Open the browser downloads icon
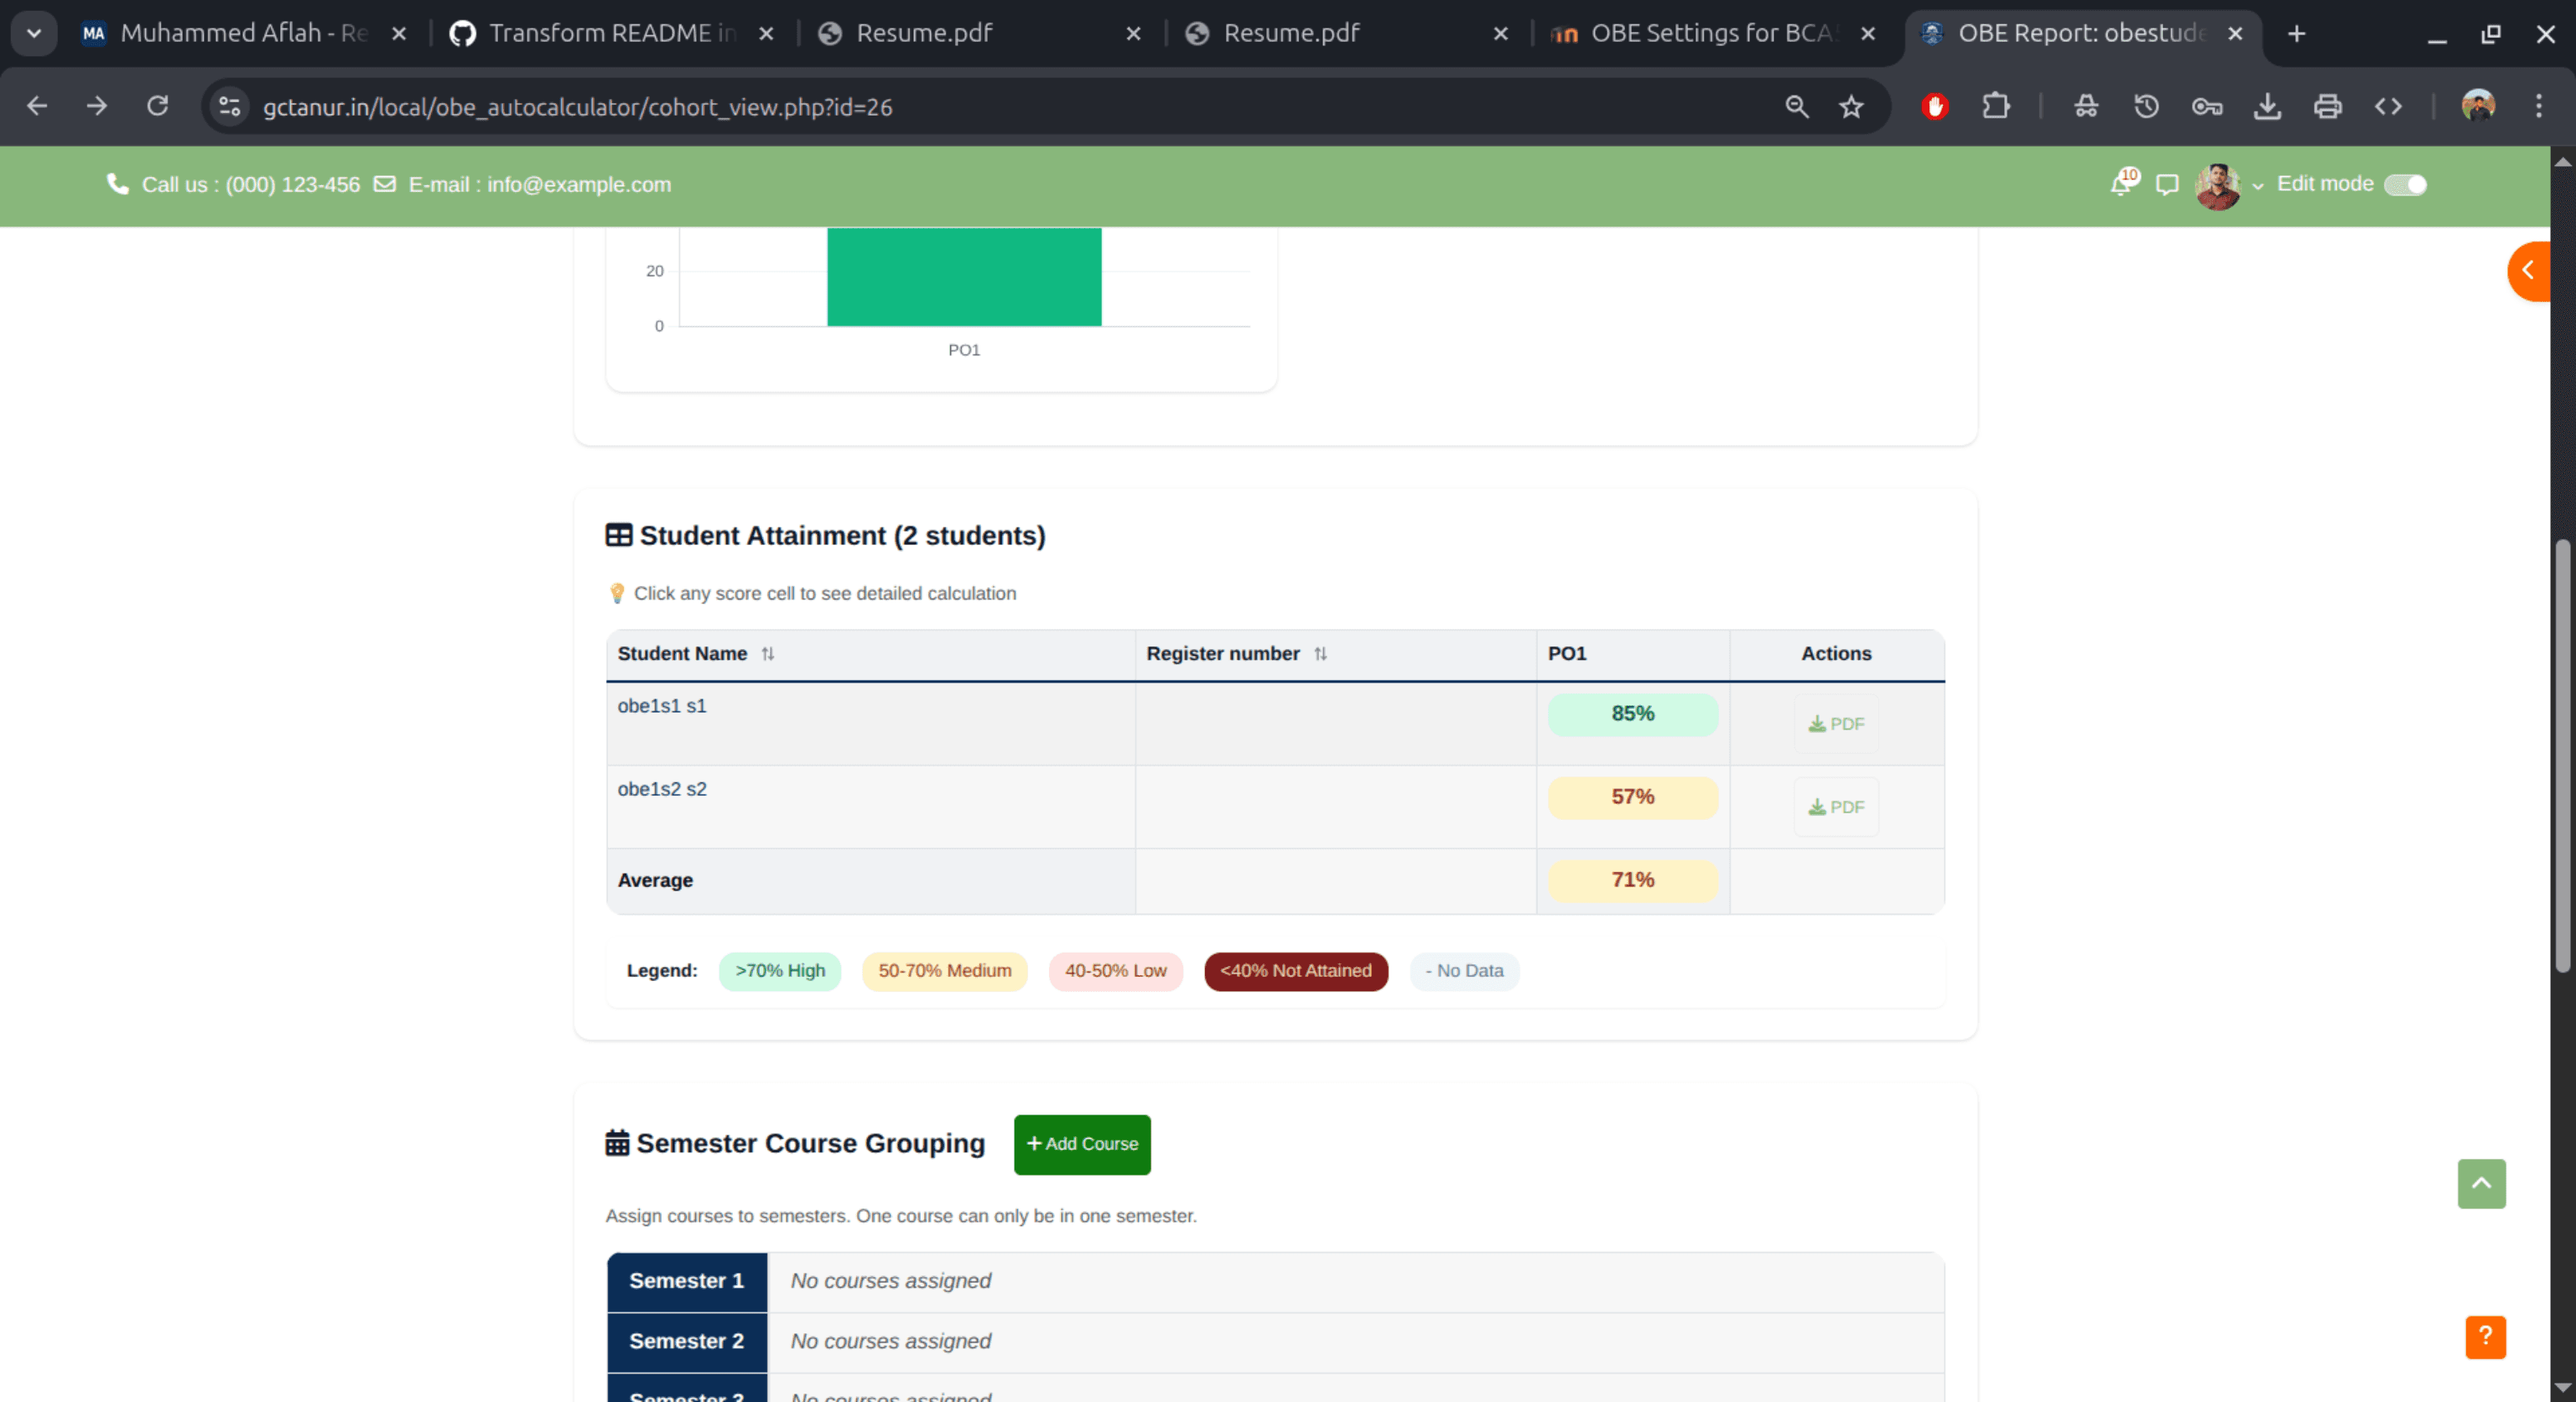 (x=2267, y=106)
